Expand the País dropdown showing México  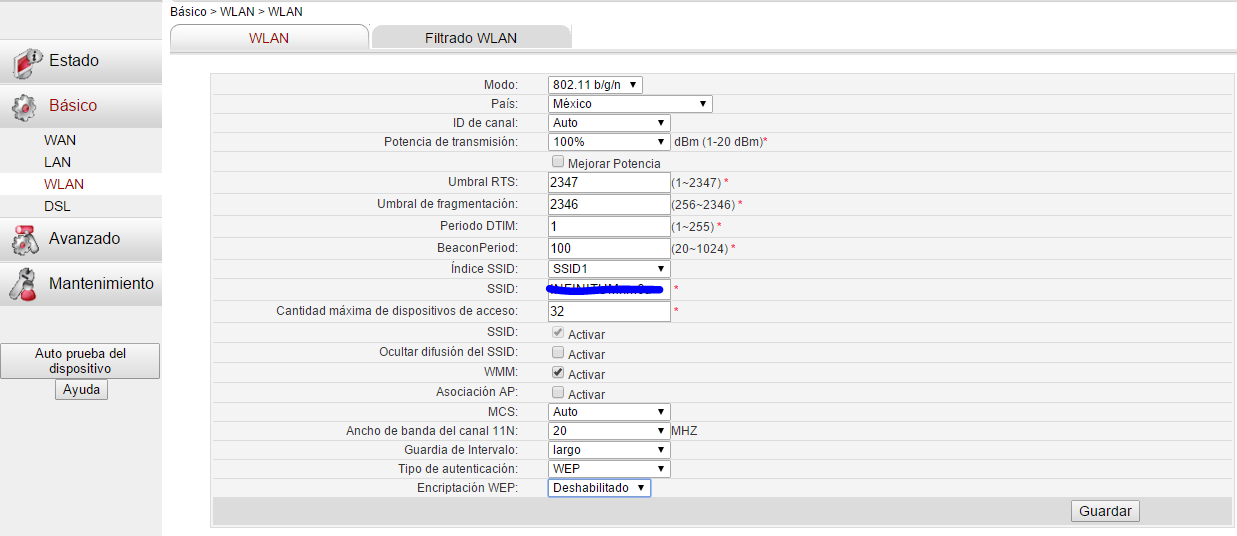tap(630, 104)
